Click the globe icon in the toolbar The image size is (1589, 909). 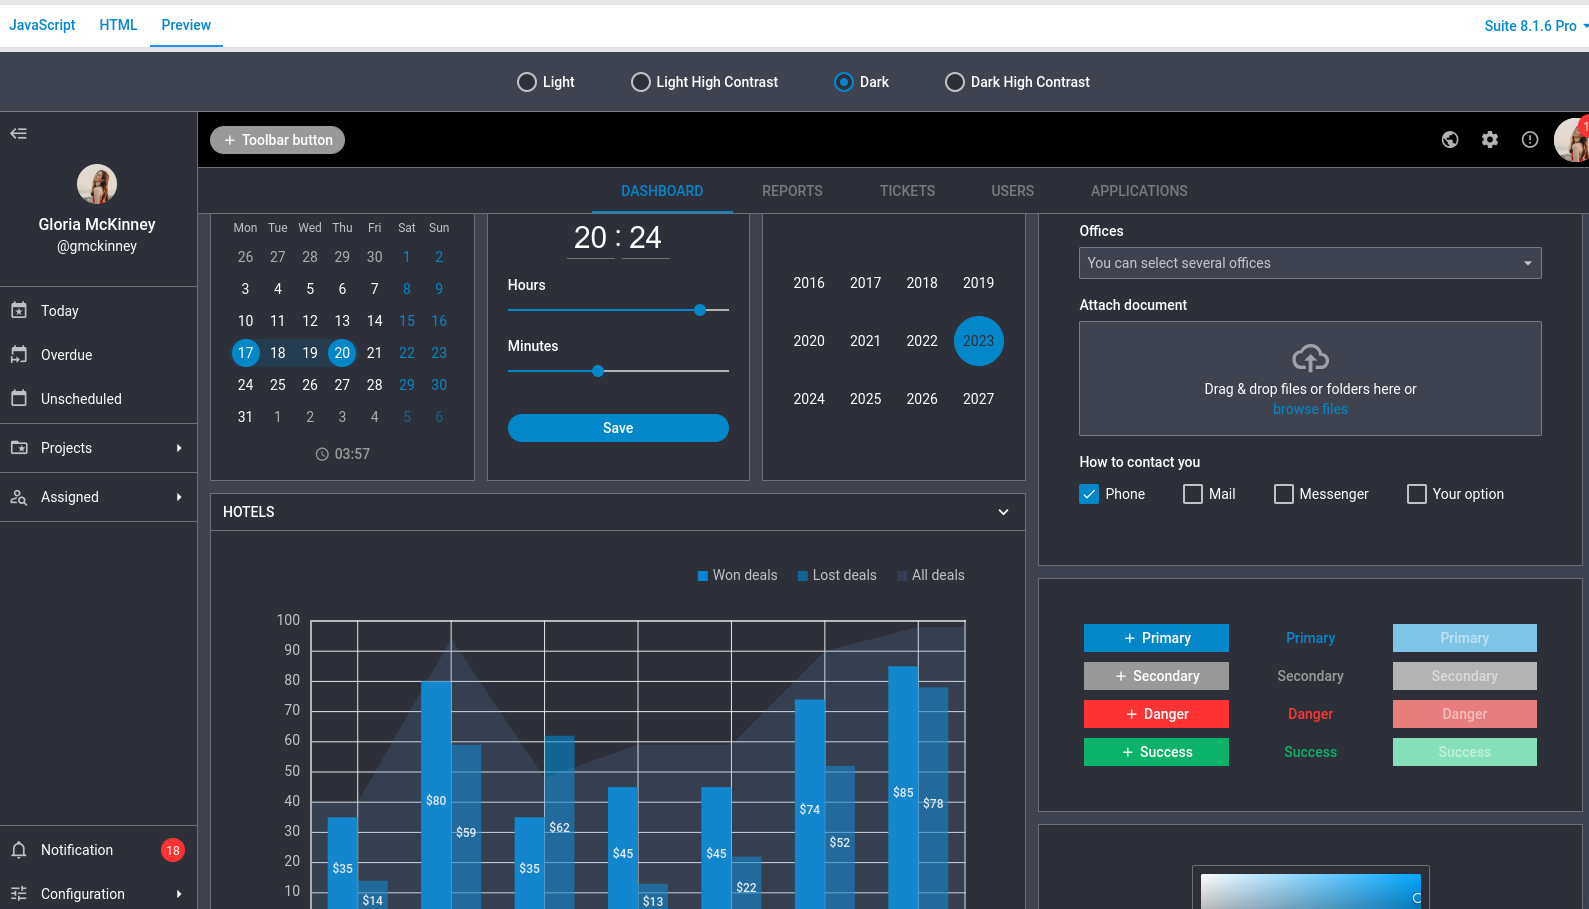click(x=1450, y=140)
